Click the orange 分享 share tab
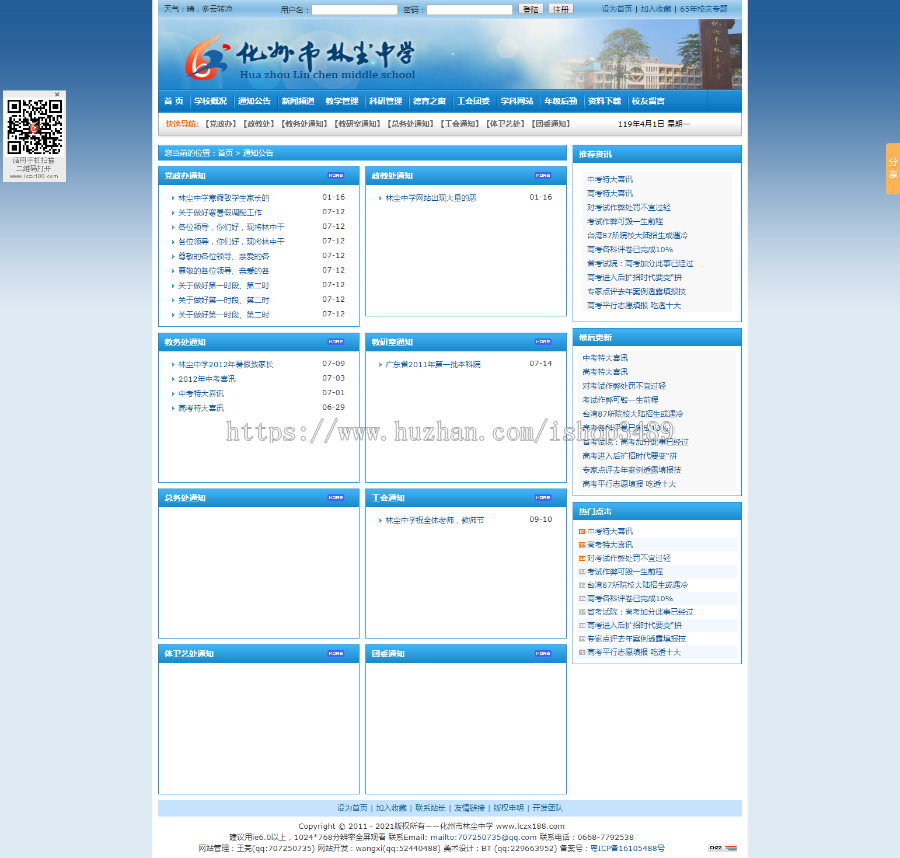This screenshot has width=900, height=858. 893,169
